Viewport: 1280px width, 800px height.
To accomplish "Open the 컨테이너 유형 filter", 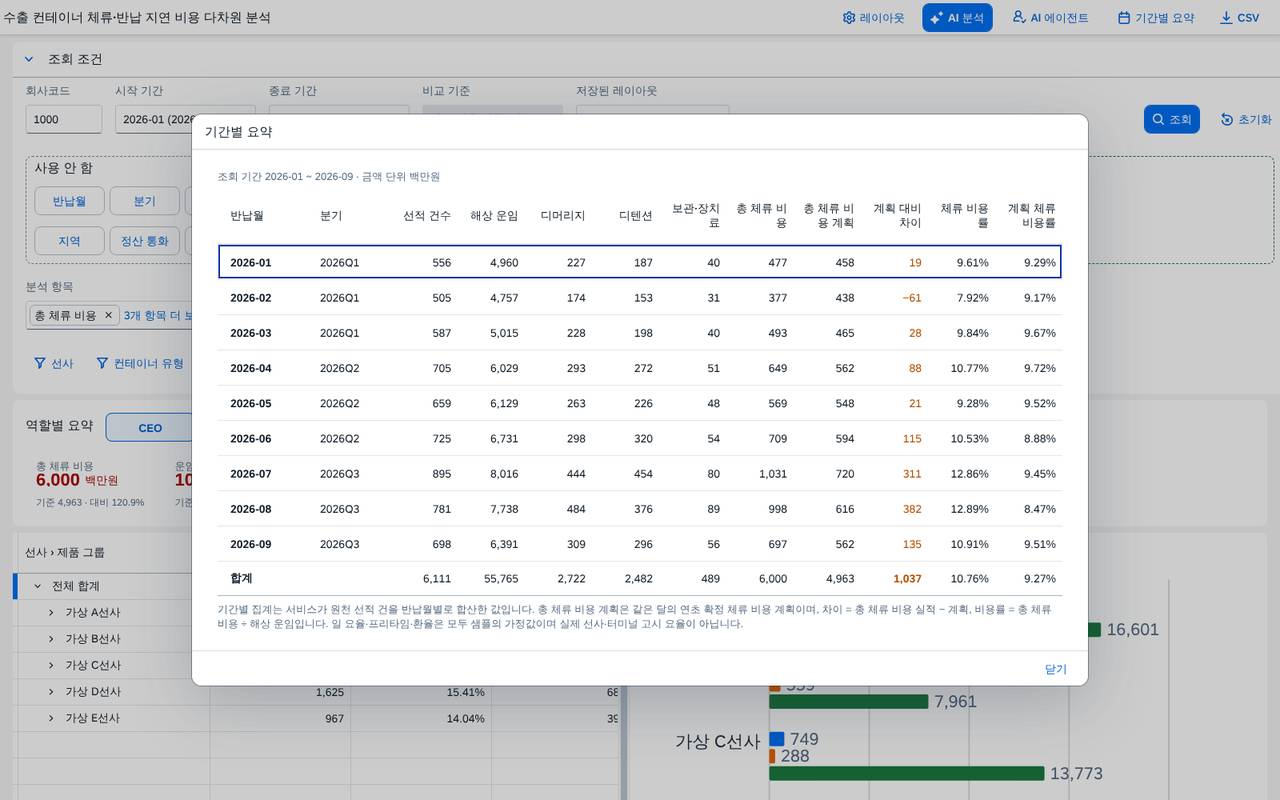I will point(140,364).
